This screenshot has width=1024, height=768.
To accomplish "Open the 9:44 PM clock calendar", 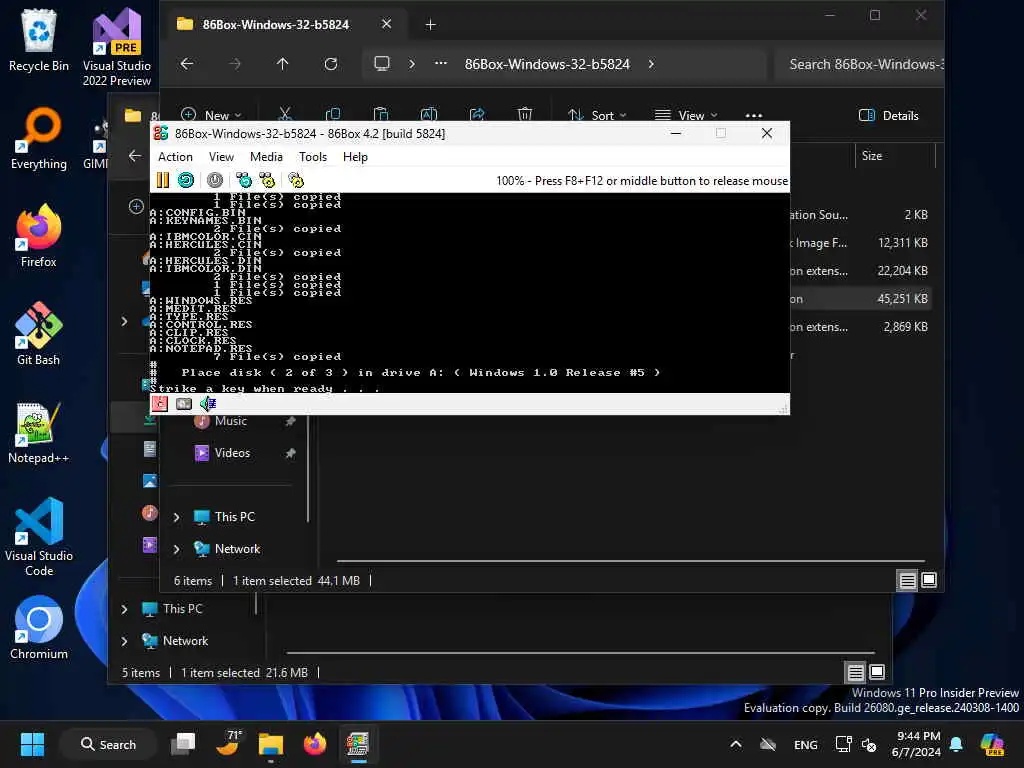I will tap(916, 744).
